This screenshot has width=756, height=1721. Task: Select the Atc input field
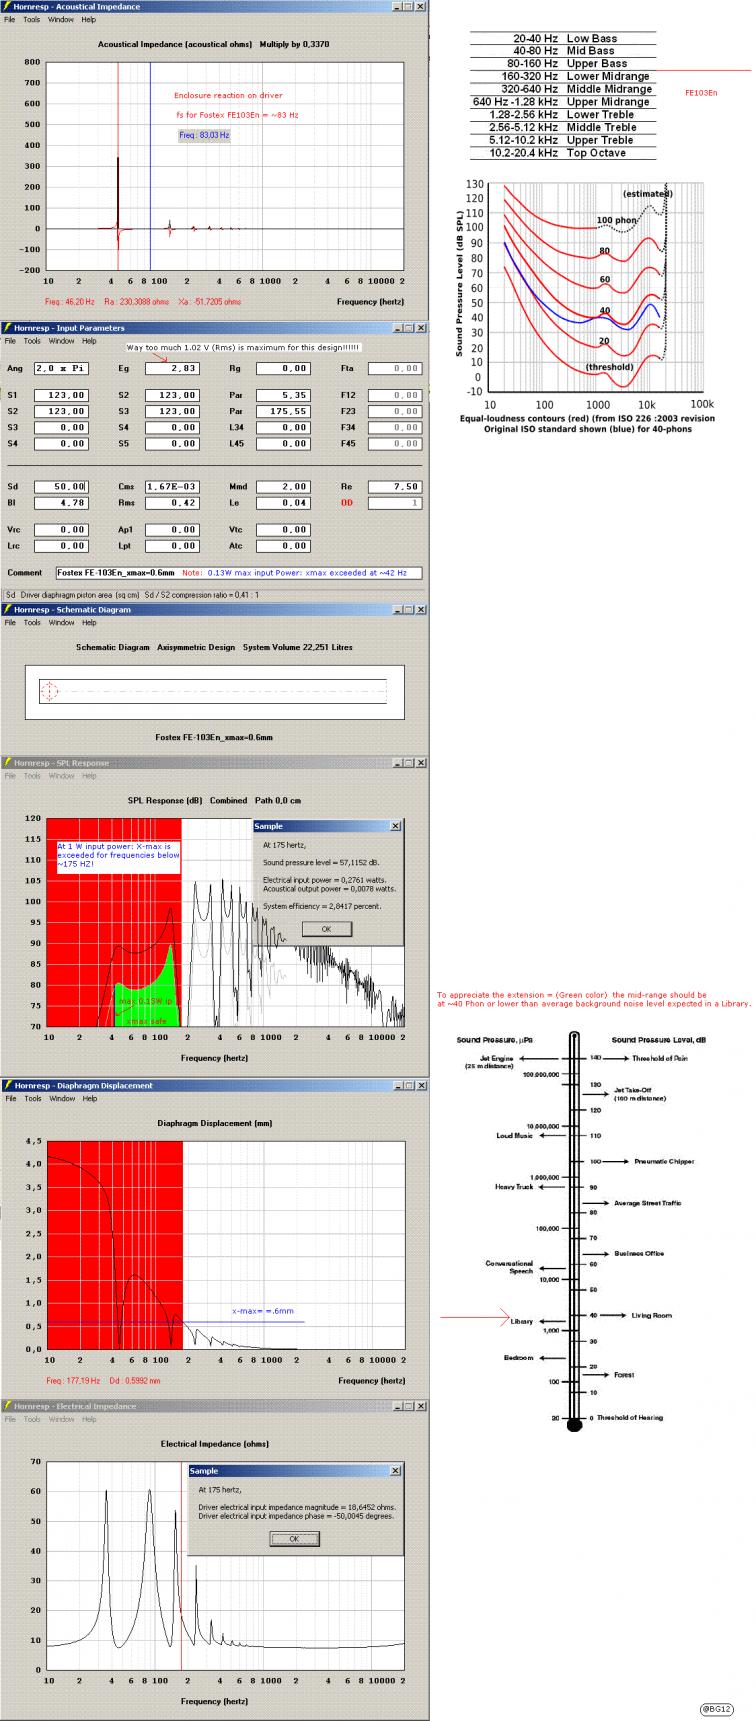(x=283, y=546)
